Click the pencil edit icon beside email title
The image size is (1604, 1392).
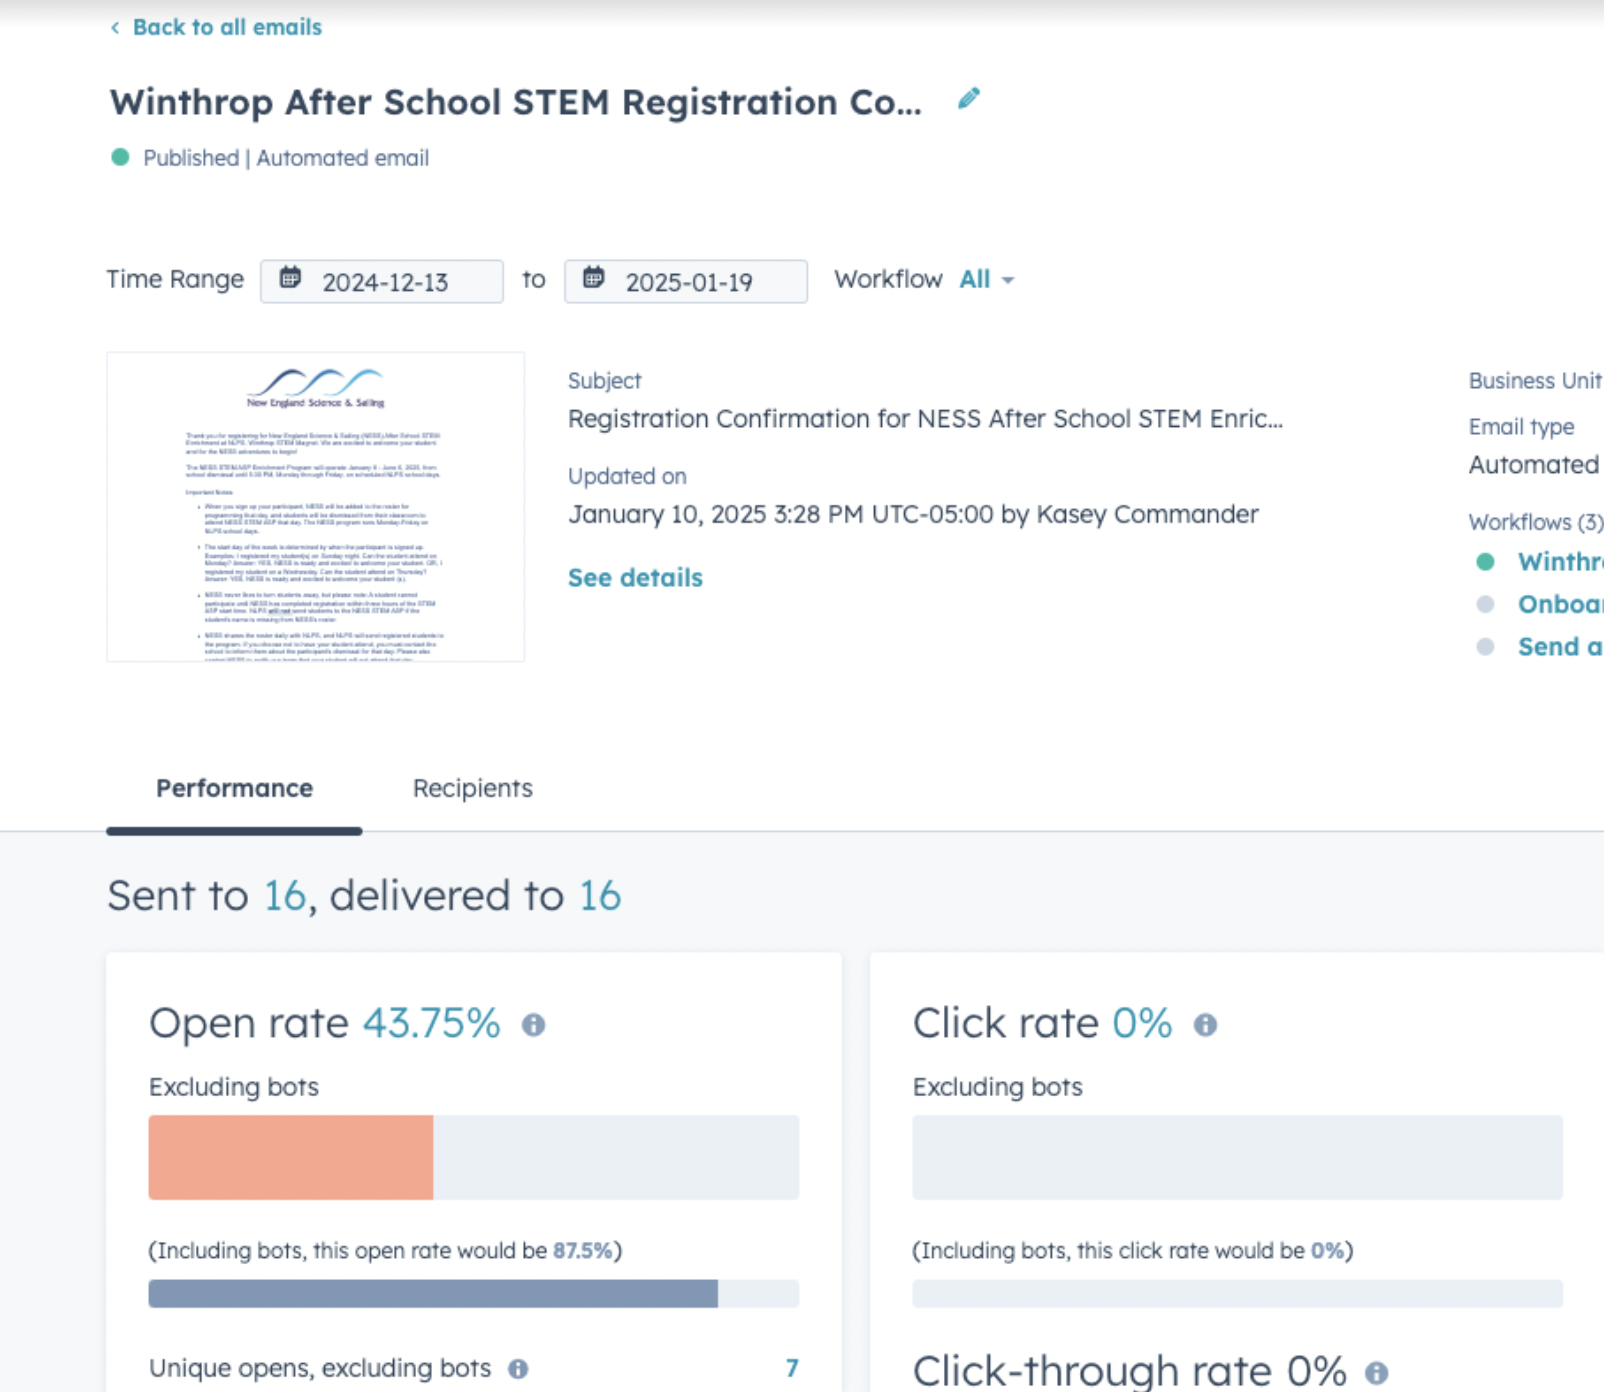pyautogui.click(x=968, y=99)
